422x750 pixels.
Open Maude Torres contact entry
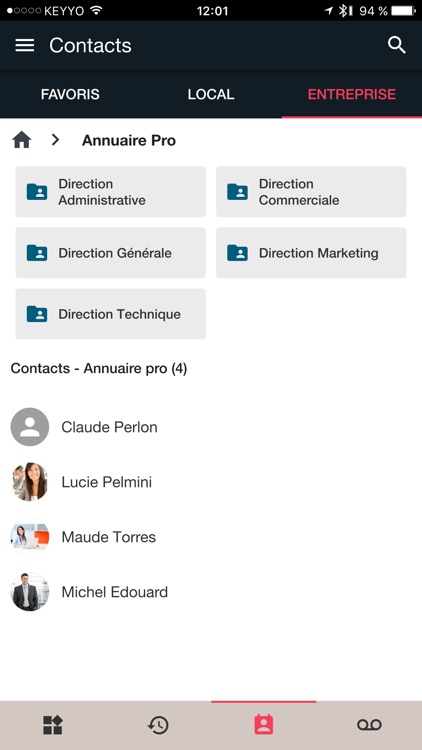211,537
